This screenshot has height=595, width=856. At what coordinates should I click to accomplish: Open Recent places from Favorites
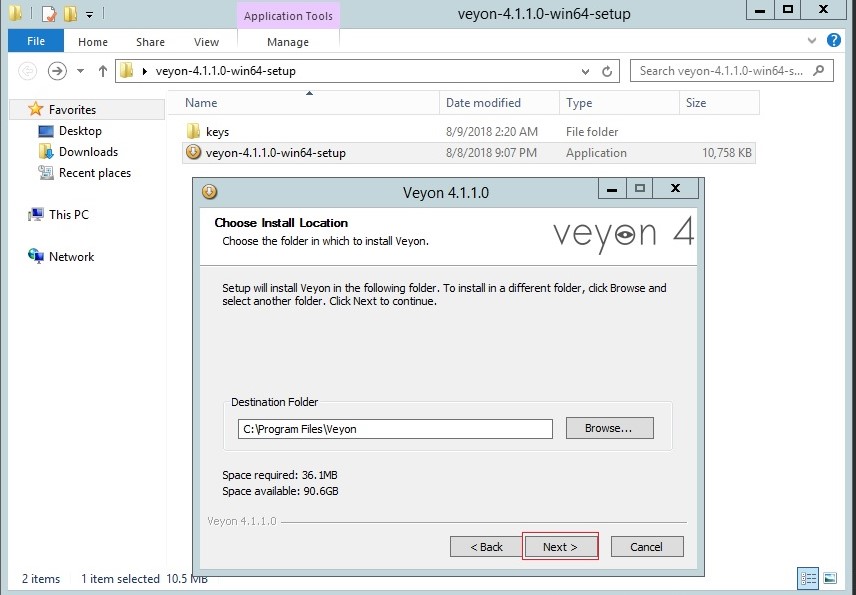click(94, 173)
